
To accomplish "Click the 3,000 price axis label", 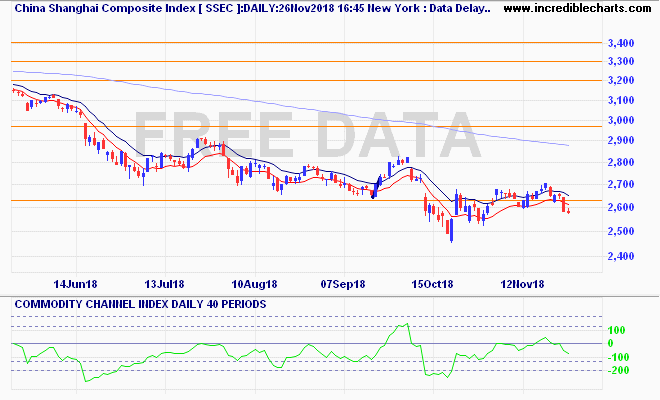I will pyautogui.click(x=621, y=120).
